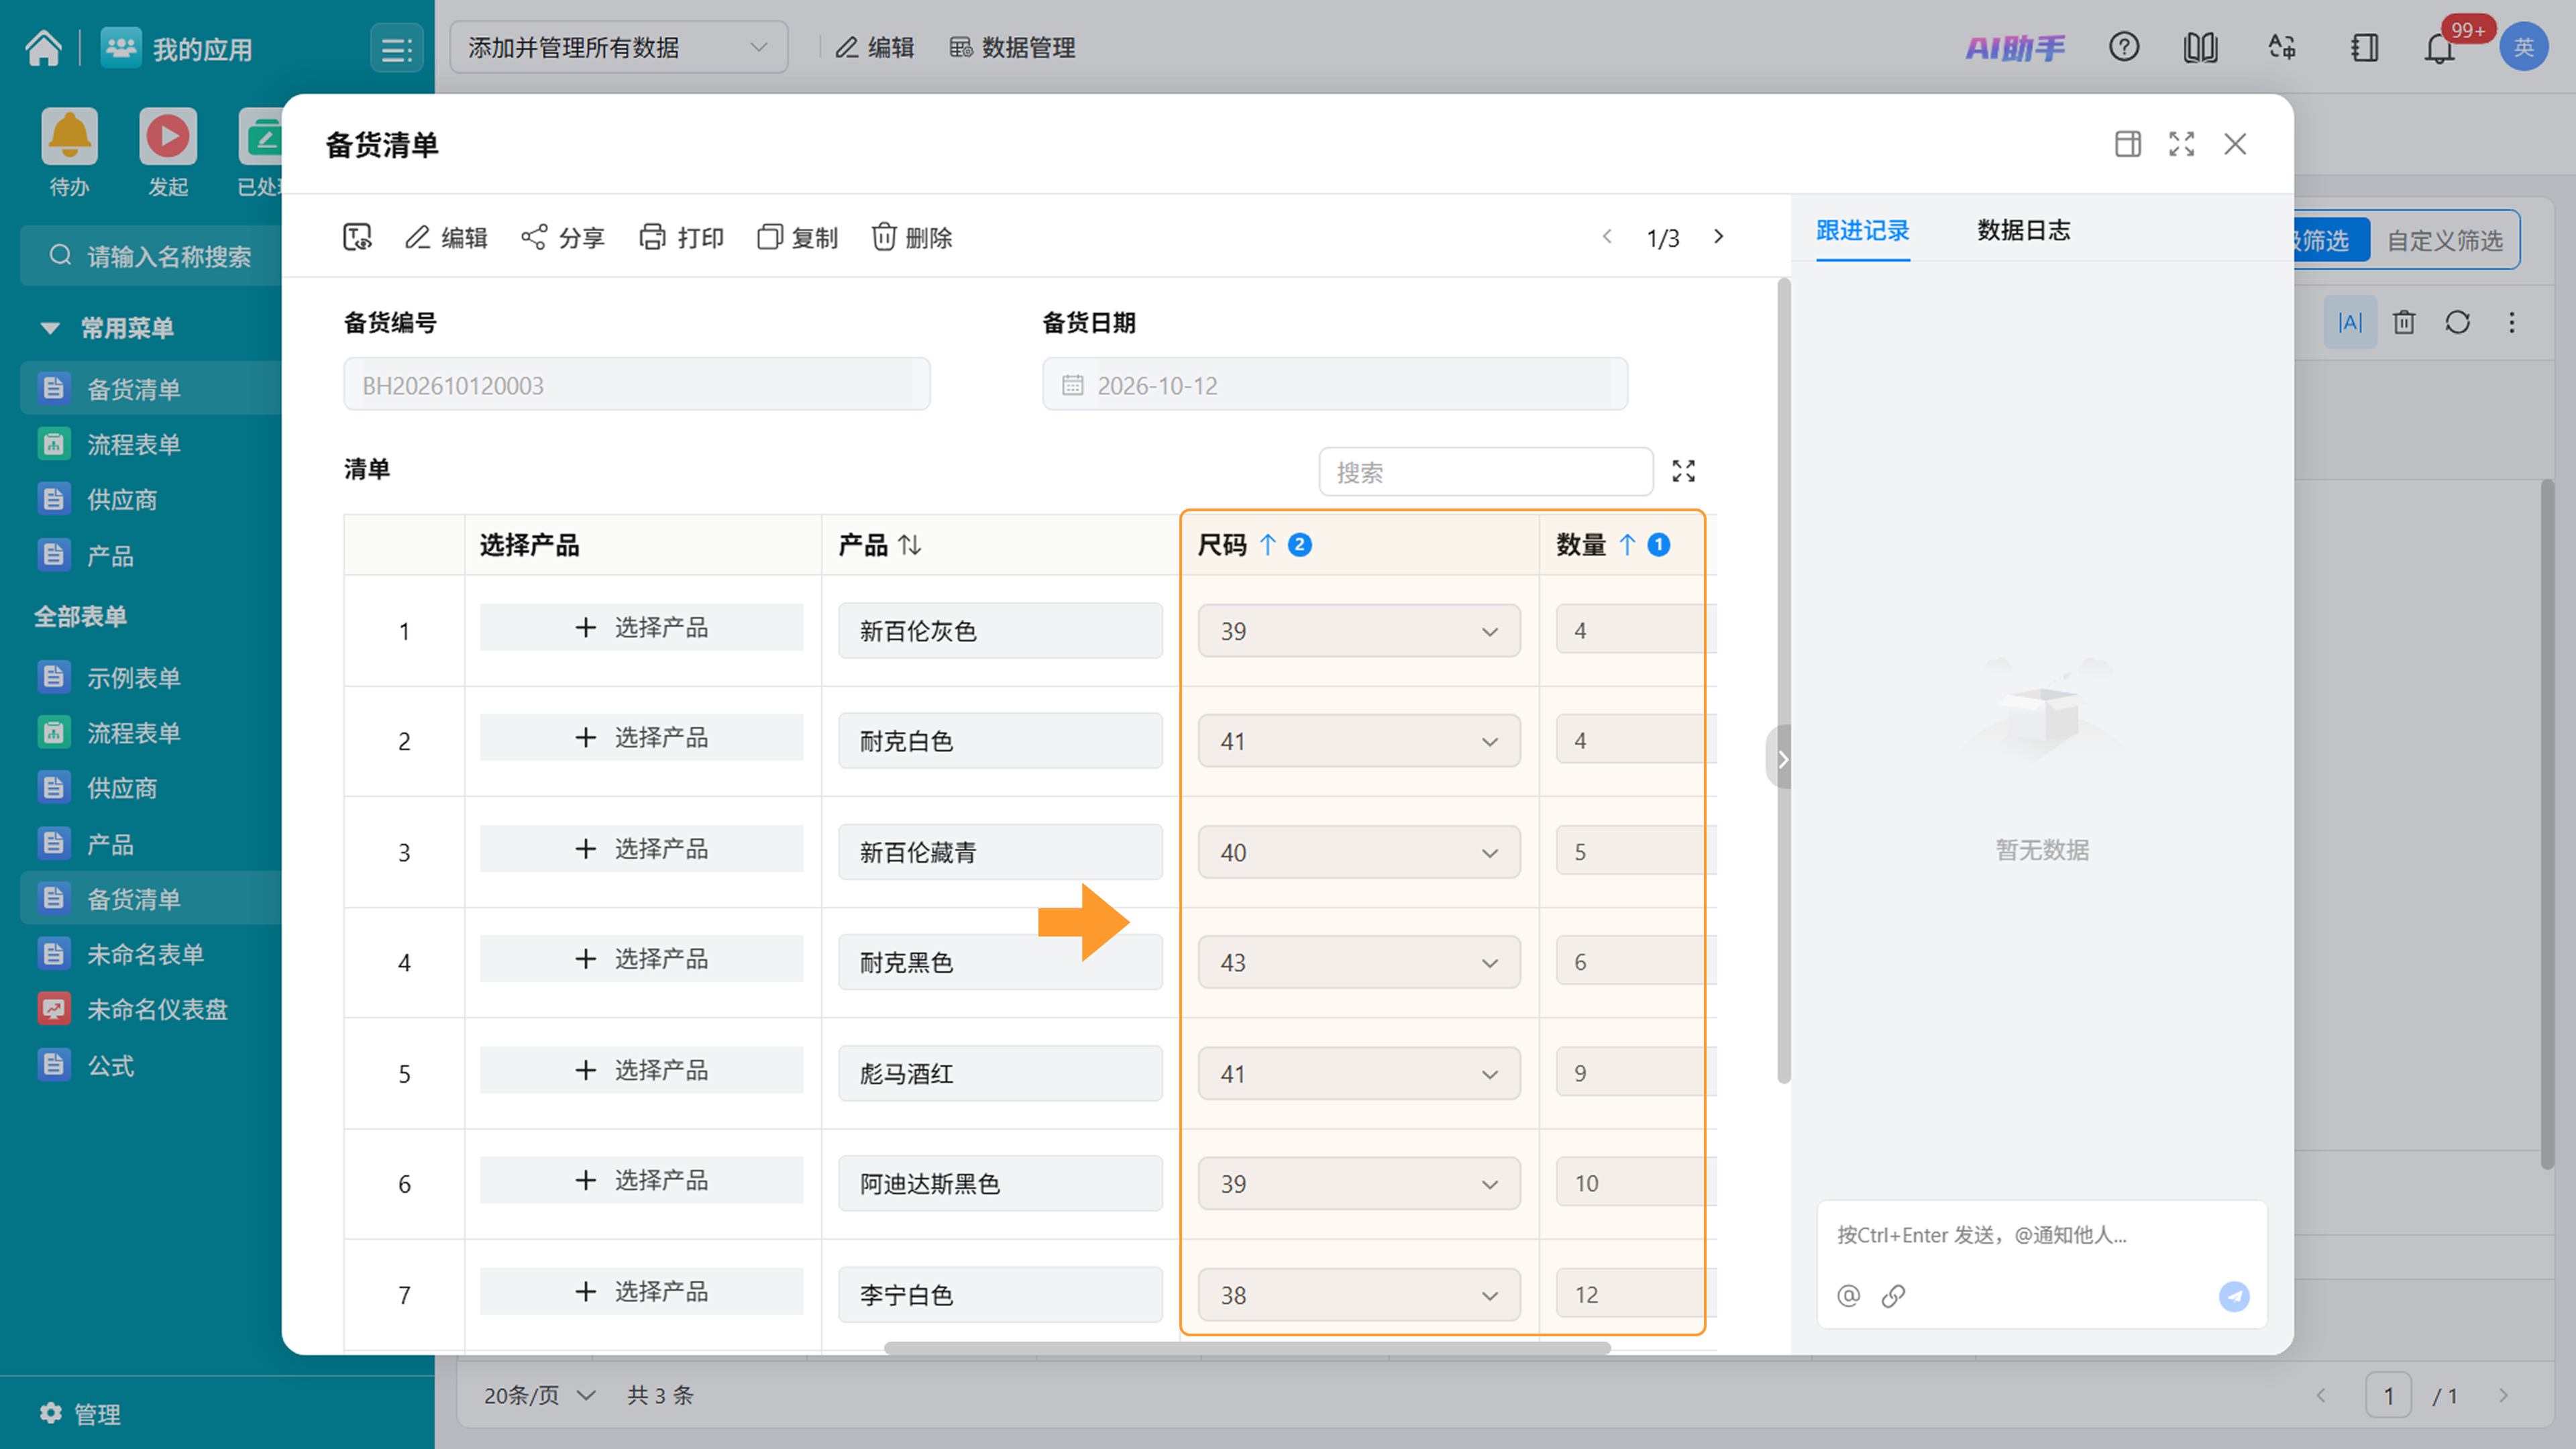Open the 20条/页 page size dropdown

tap(540, 1395)
